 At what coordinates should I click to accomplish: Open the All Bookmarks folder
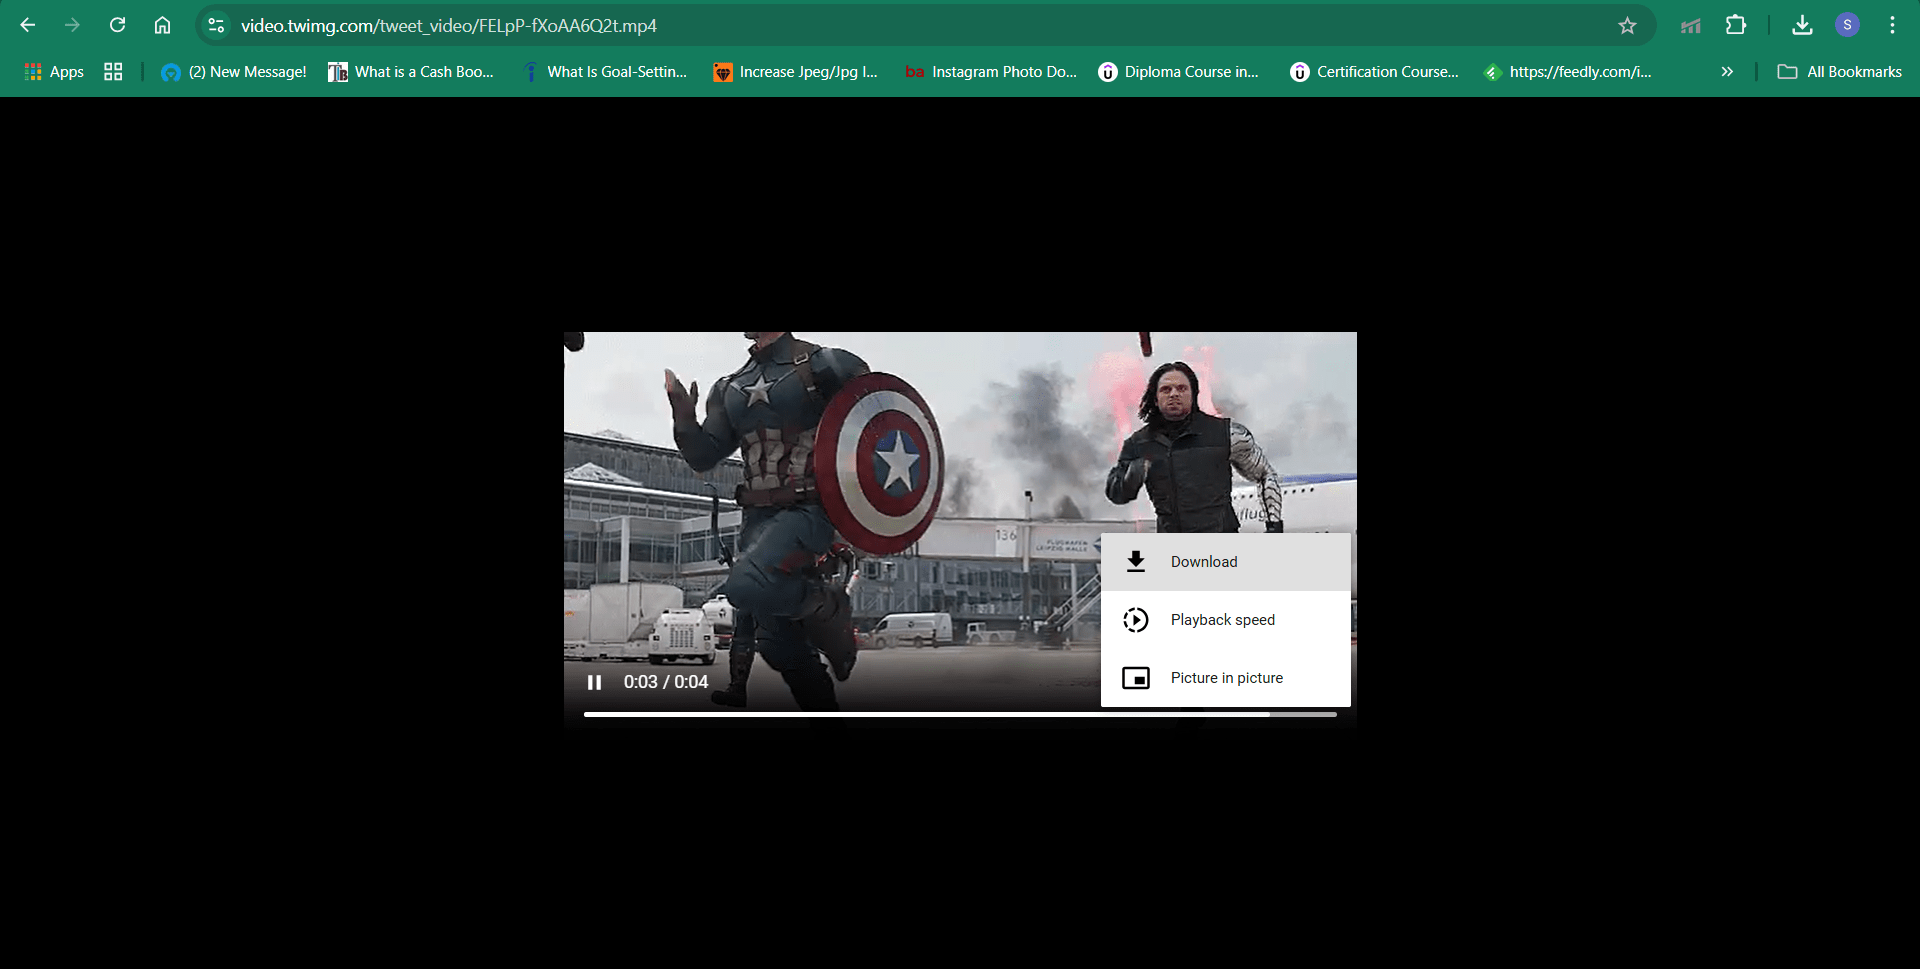(x=1839, y=72)
